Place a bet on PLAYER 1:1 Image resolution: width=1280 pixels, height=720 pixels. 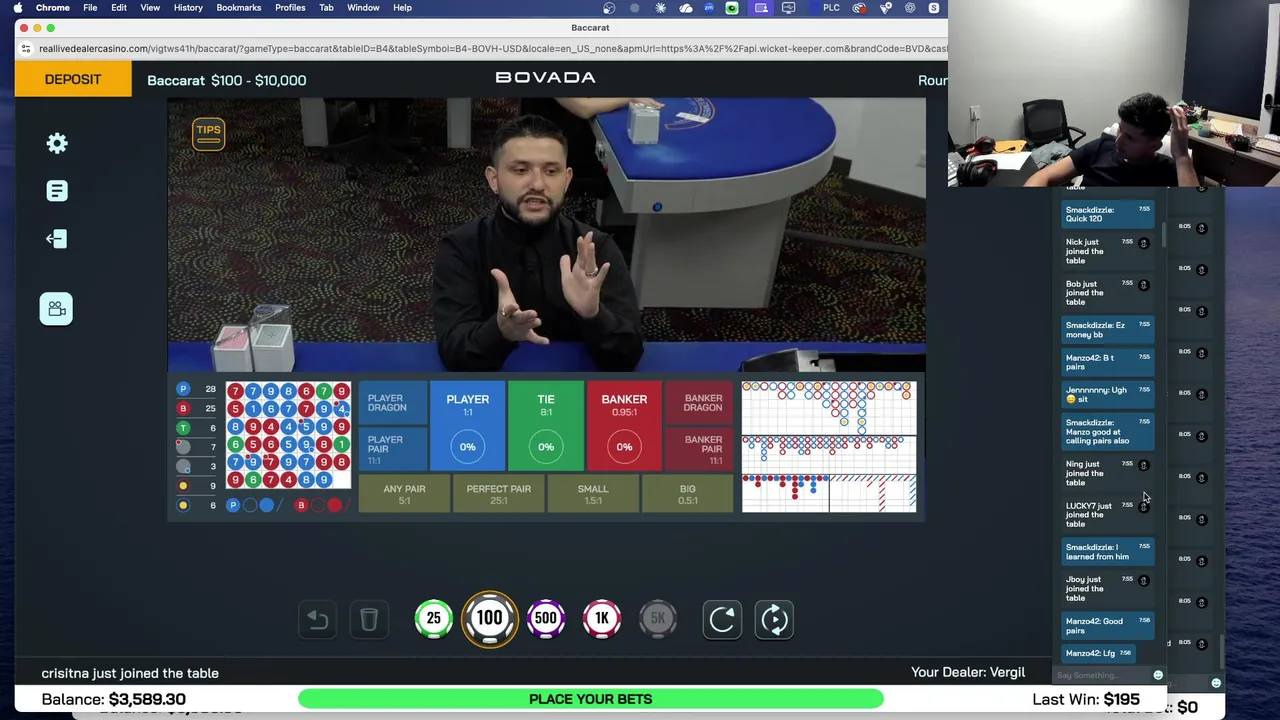pos(468,426)
